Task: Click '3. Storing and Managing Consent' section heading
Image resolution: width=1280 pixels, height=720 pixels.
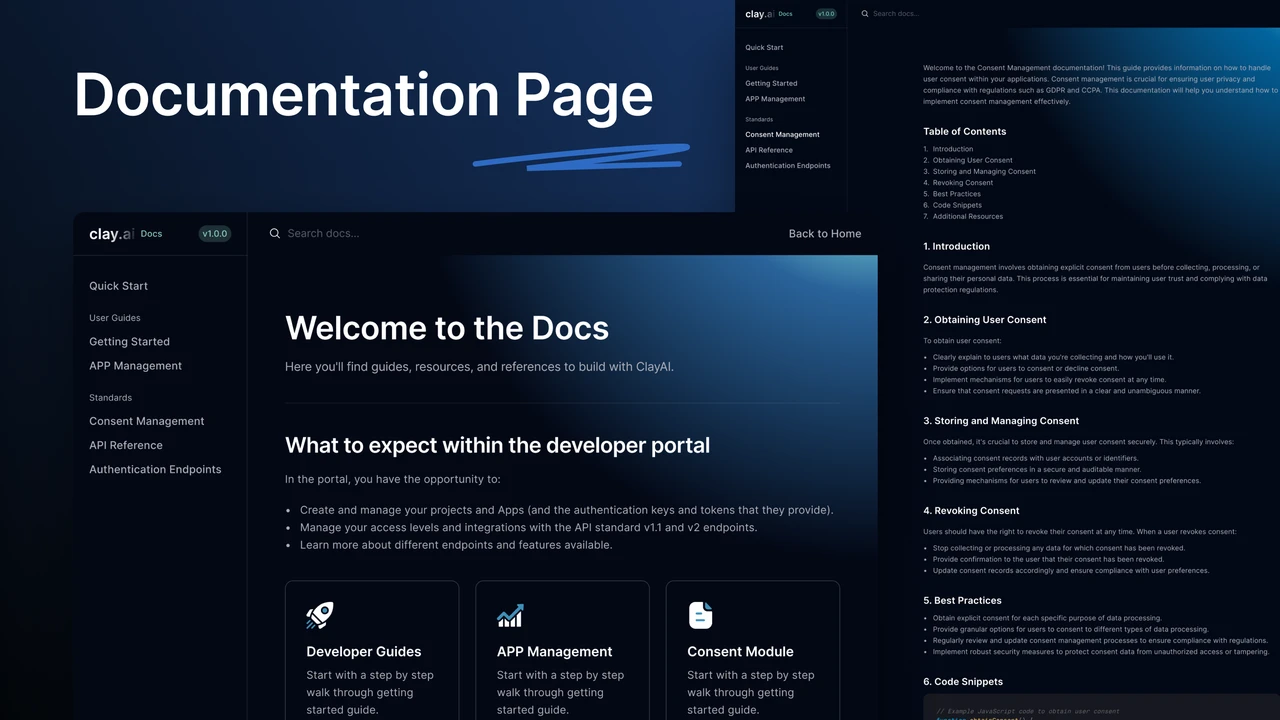Action: 1001,421
